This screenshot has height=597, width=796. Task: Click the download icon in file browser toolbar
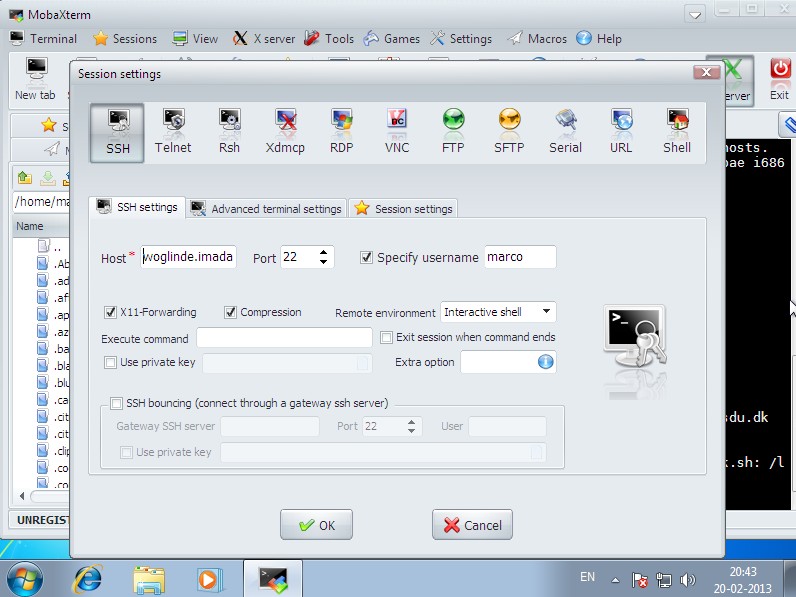pos(48,178)
